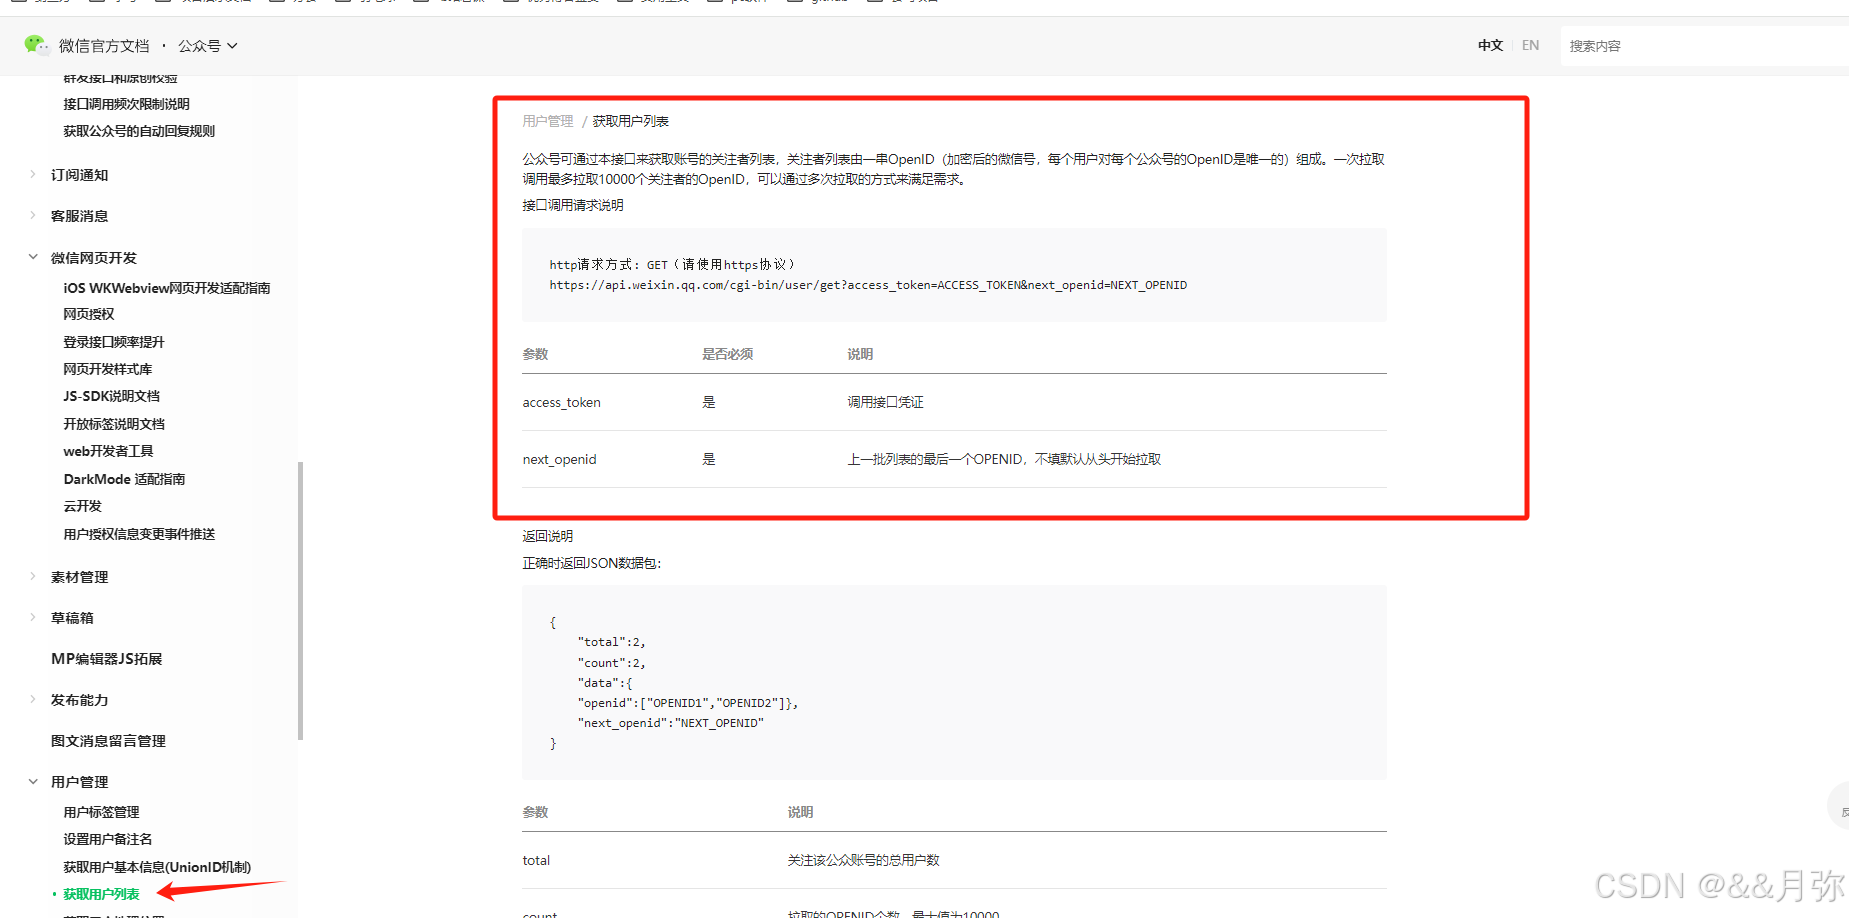Click the WeChat logo icon
This screenshot has width=1849, height=918.
click(x=36, y=45)
